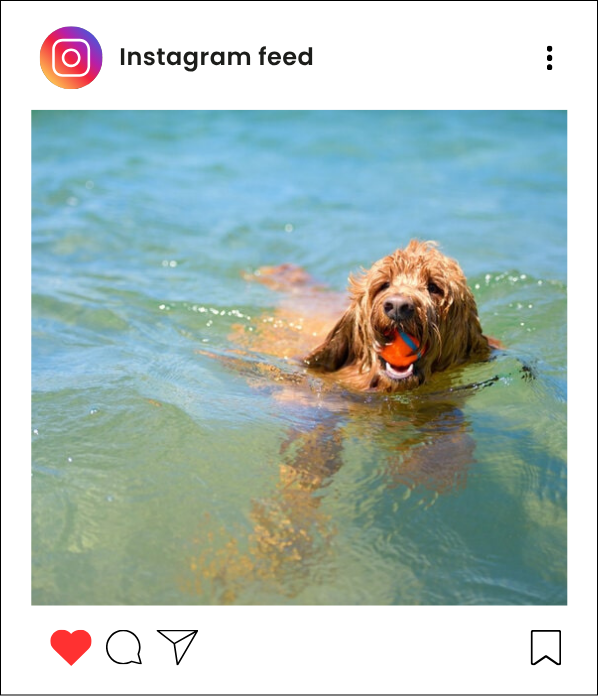Viewport: 599px width, 696px height.
Task: Click the blue stripe on the ball
Action: (409, 339)
